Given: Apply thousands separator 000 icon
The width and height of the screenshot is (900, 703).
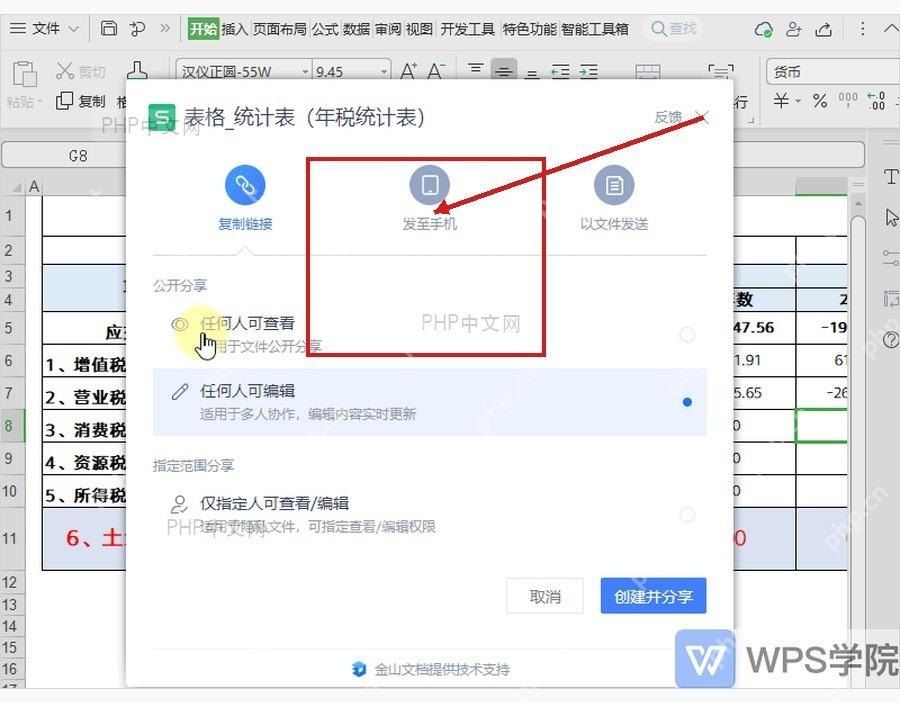Looking at the screenshot, I should [x=848, y=100].
